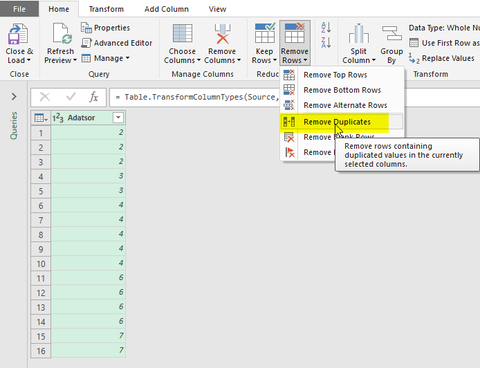
Task: Select the Adatsor column header
Action: click(88, 118)
